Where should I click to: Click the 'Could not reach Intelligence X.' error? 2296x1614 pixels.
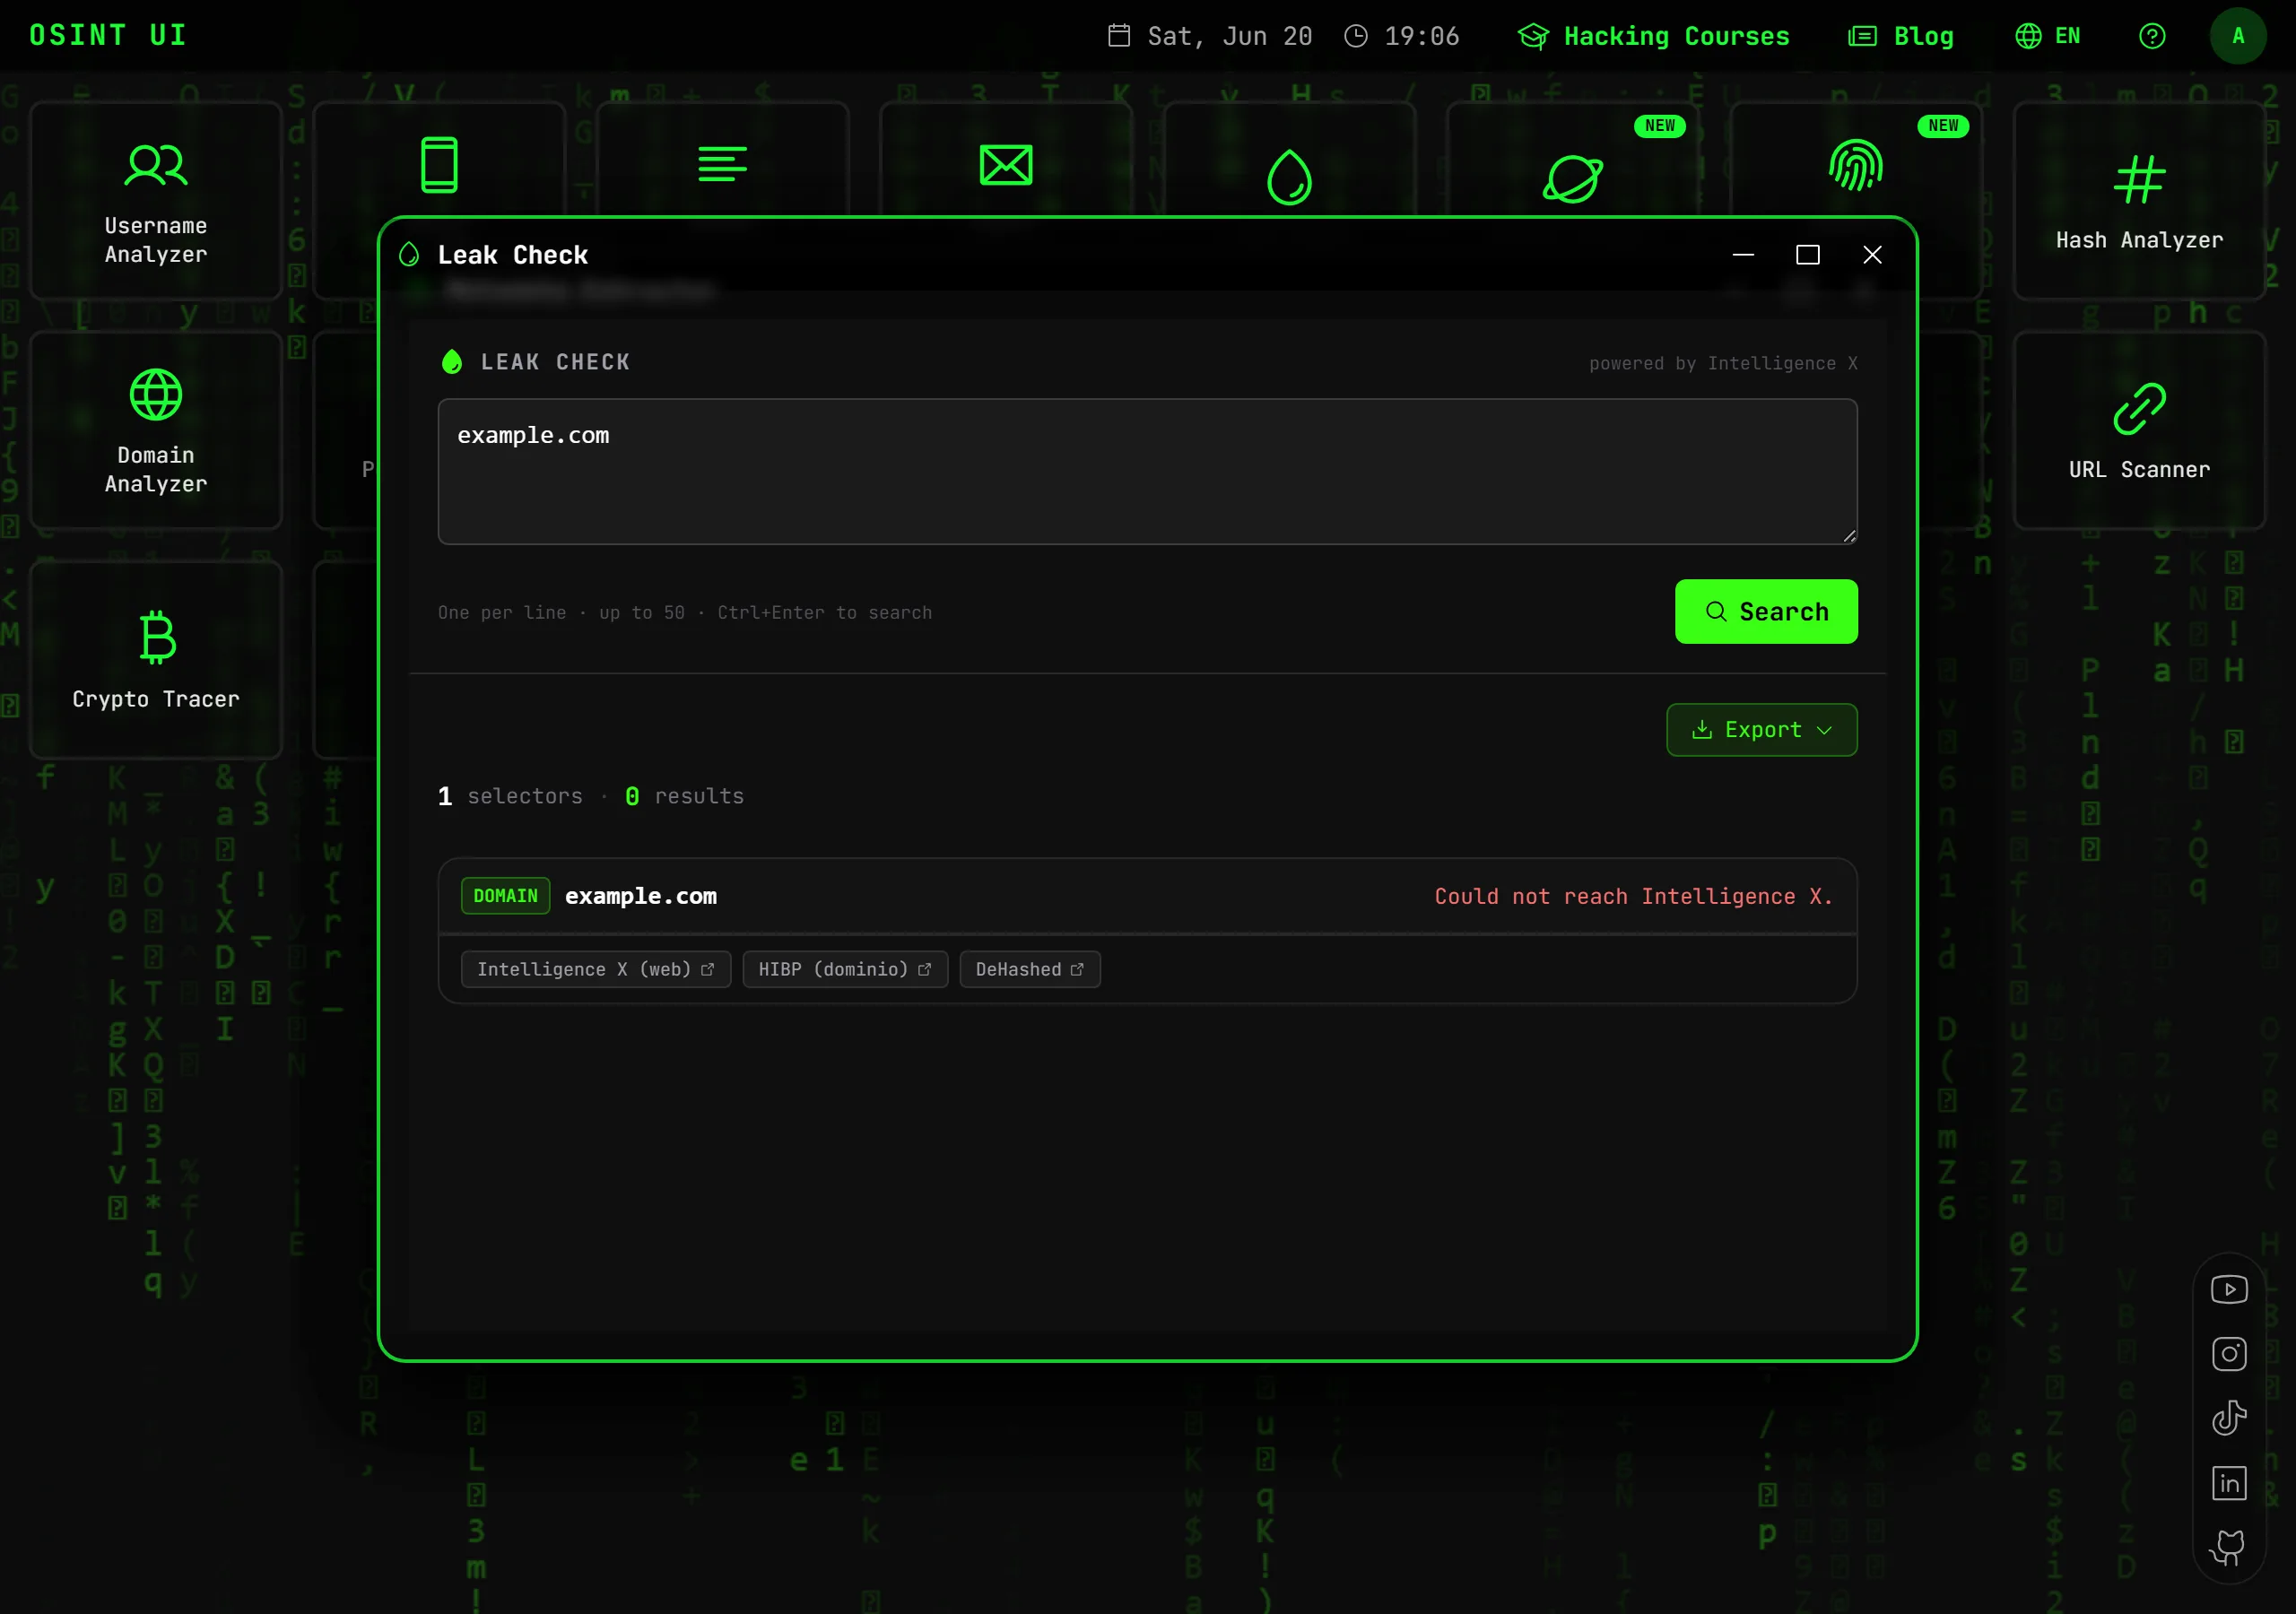point(1634,897)
